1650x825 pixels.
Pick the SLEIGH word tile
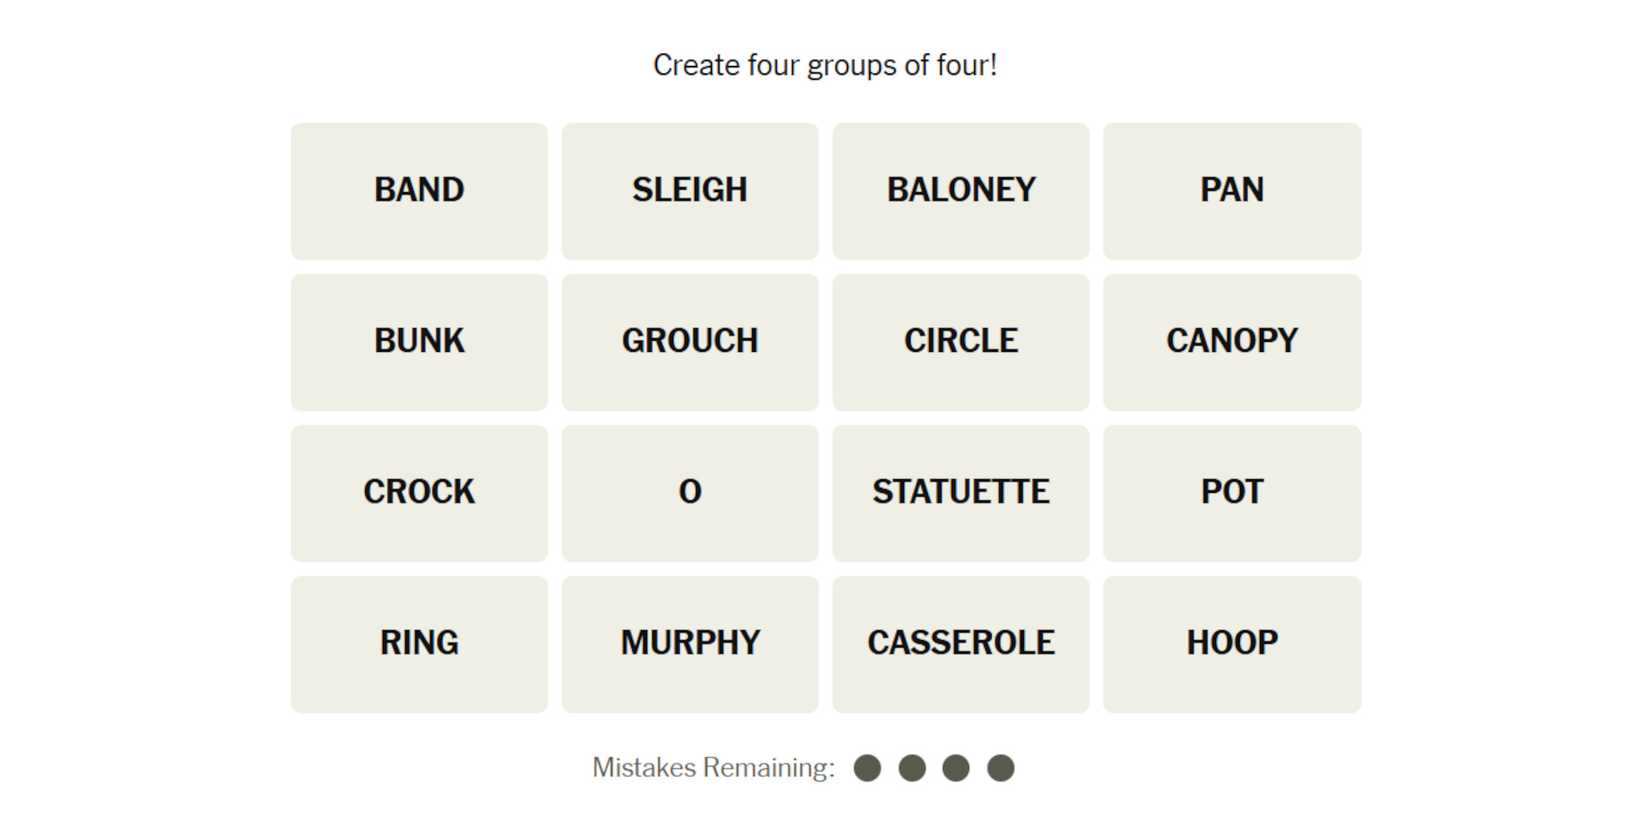pos(690,191)
